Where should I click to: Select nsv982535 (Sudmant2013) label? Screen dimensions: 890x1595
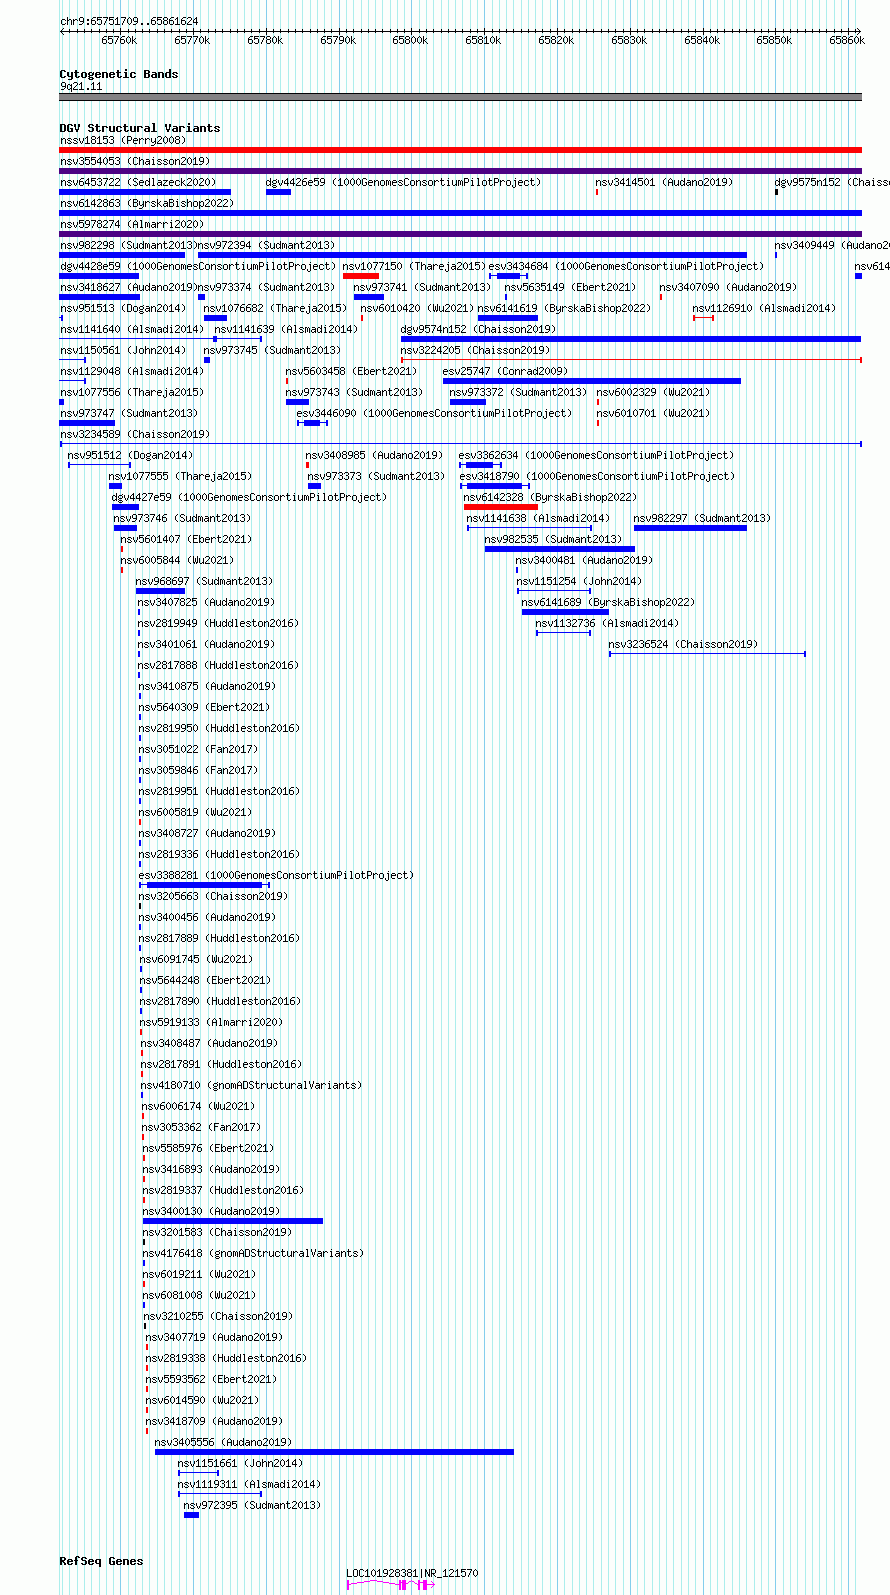click(x=553, y=539)
